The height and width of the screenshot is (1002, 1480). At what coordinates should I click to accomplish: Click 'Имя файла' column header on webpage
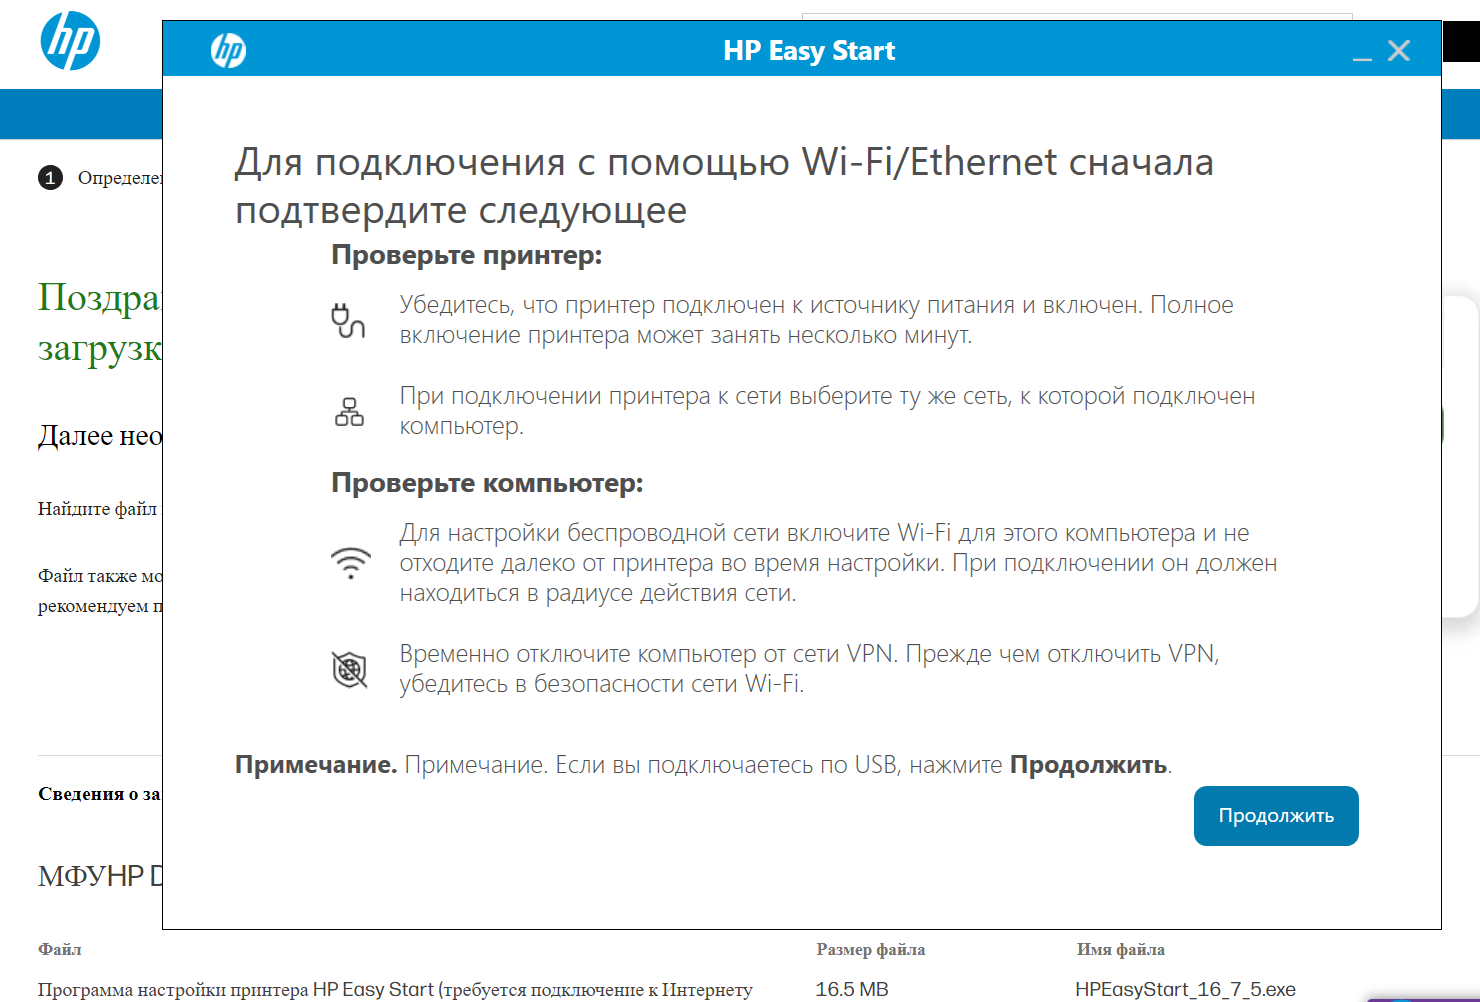[1121, 950]
